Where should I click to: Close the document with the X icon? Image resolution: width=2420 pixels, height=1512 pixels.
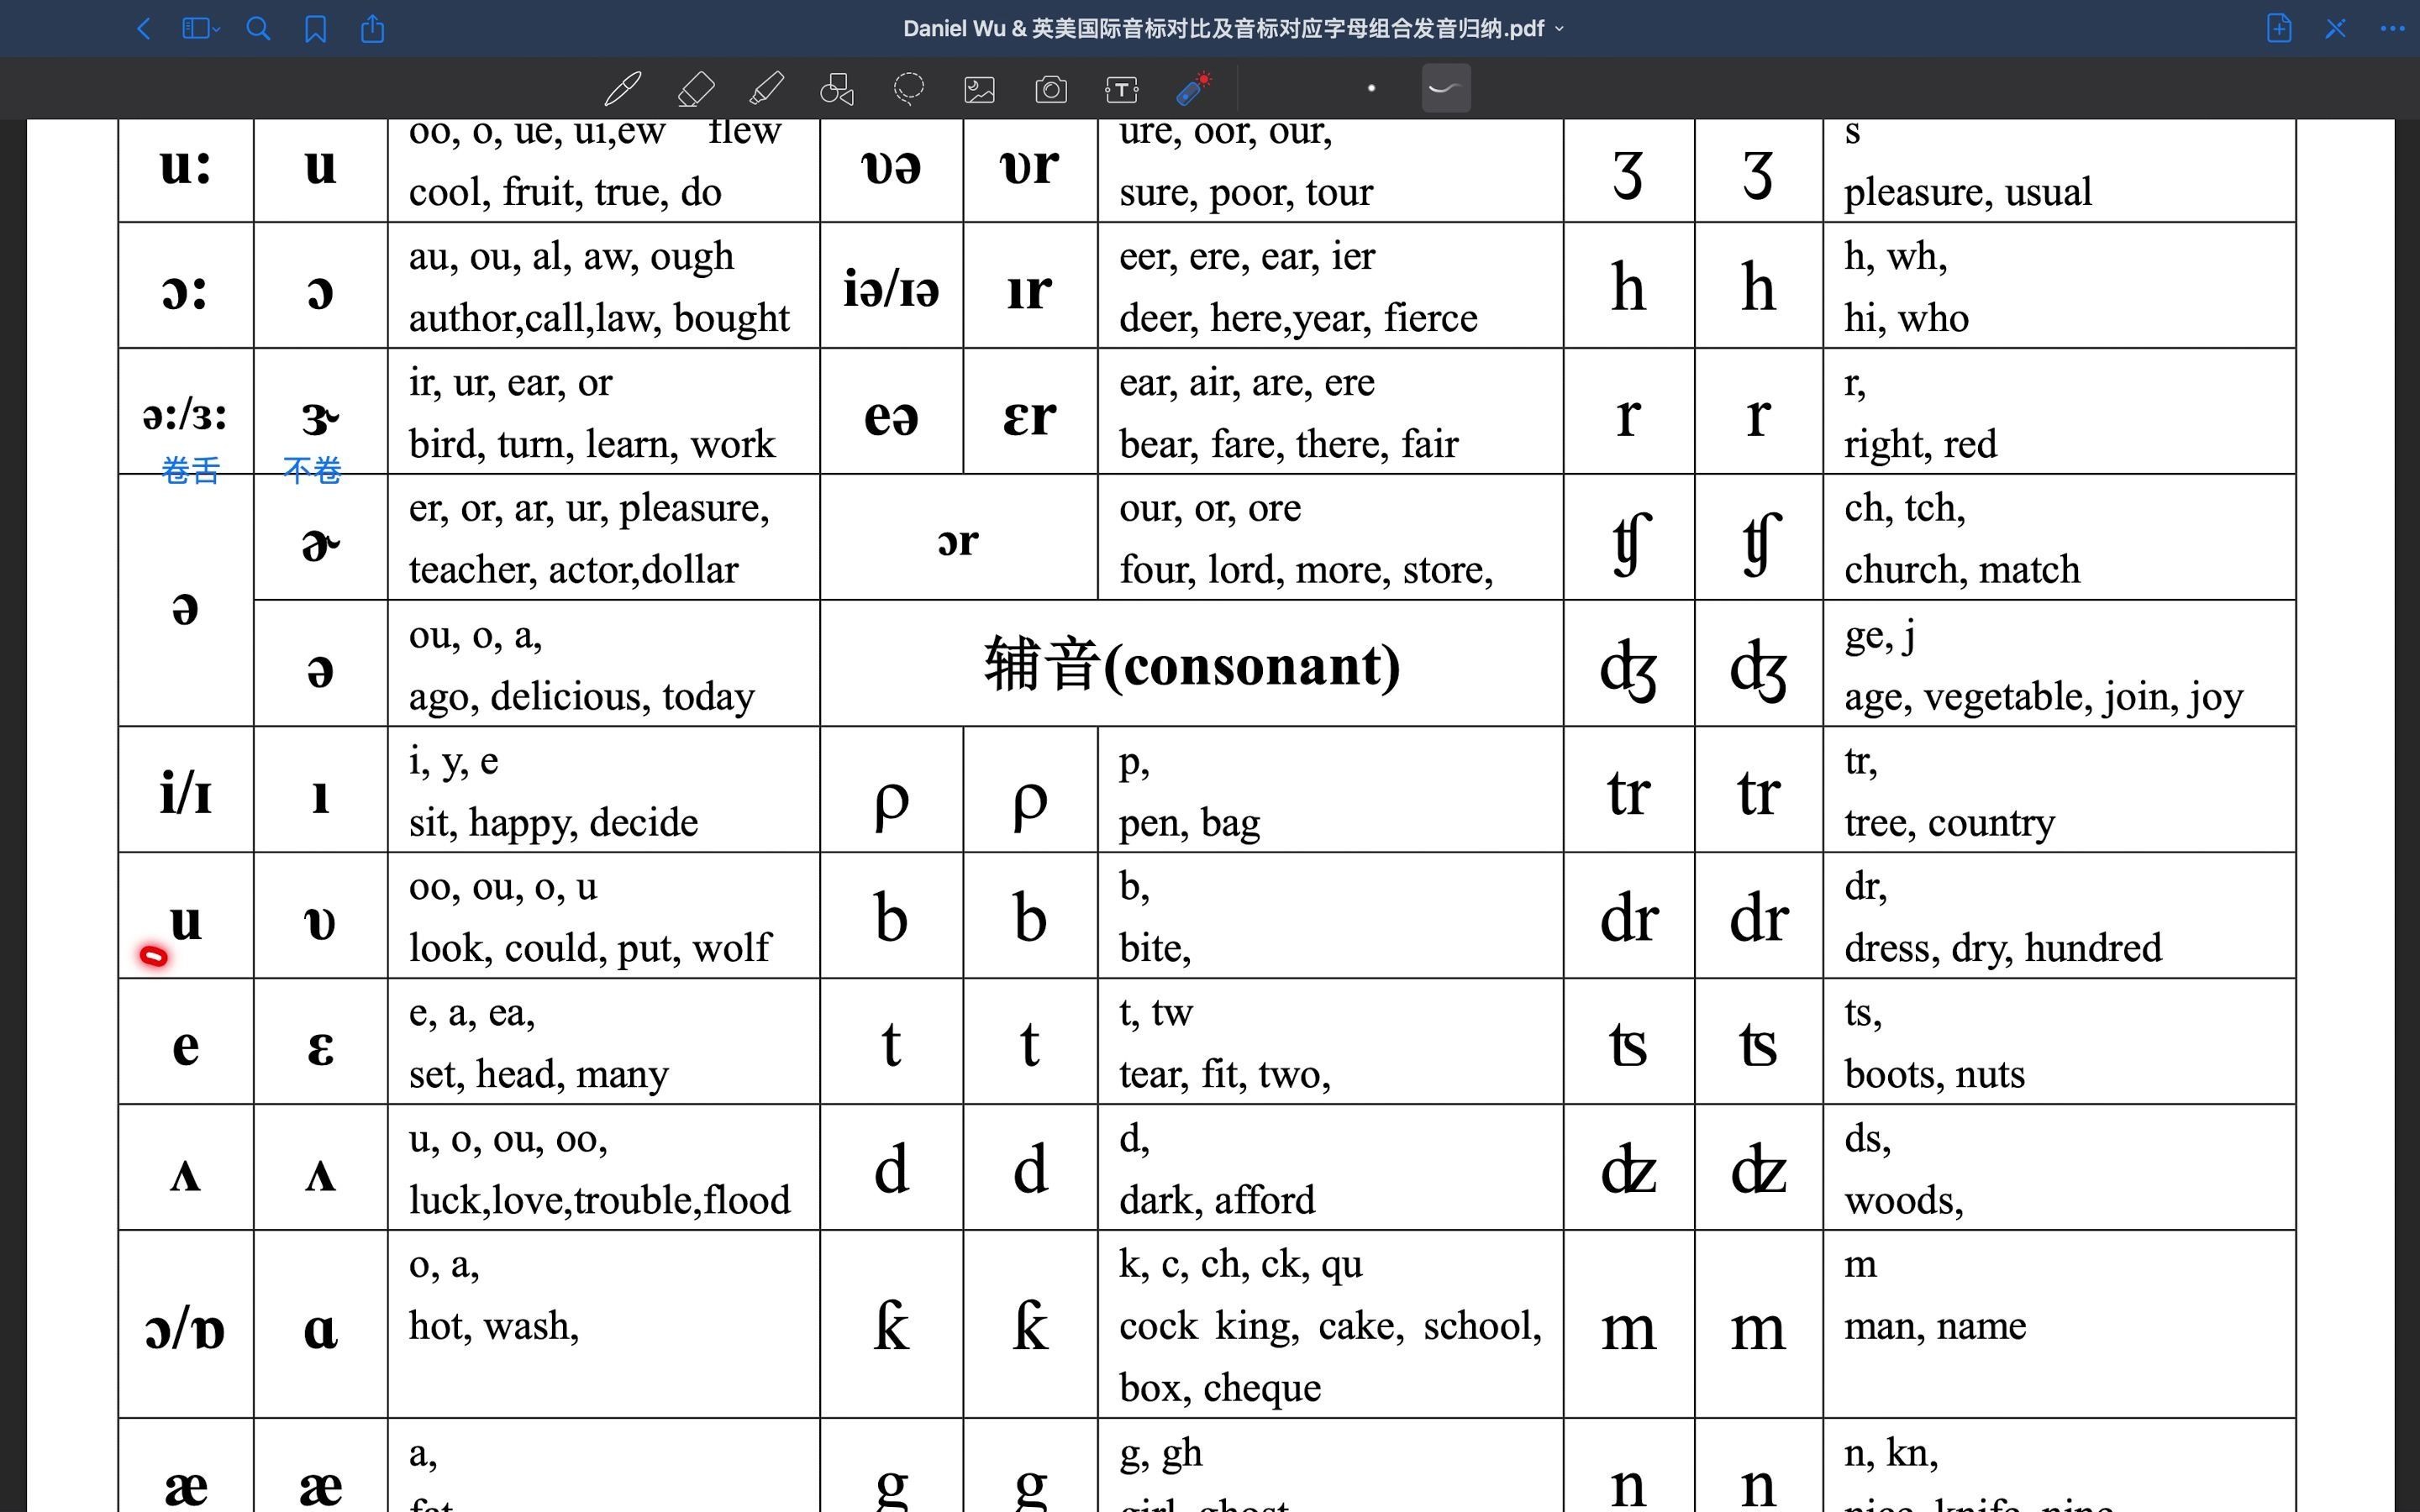[2336, 29]
